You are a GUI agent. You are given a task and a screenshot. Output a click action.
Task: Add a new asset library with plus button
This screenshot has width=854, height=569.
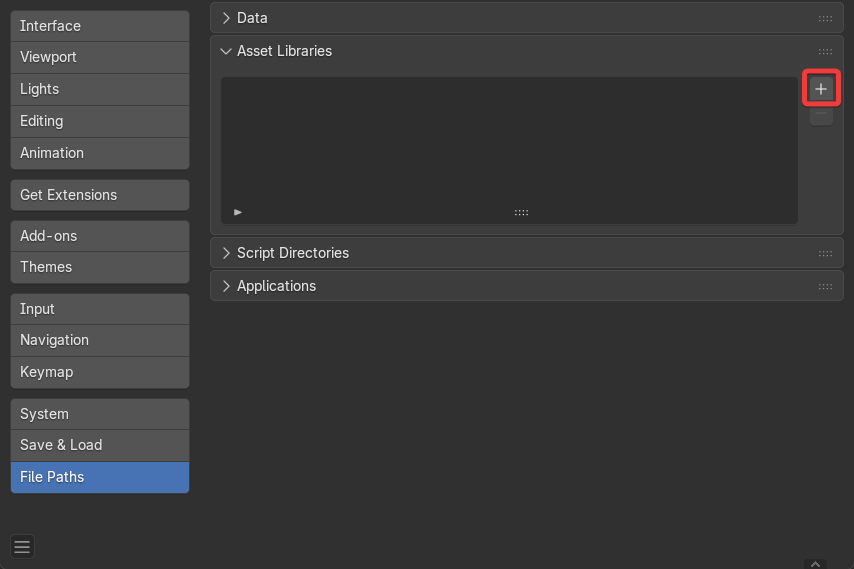(821, 89)
